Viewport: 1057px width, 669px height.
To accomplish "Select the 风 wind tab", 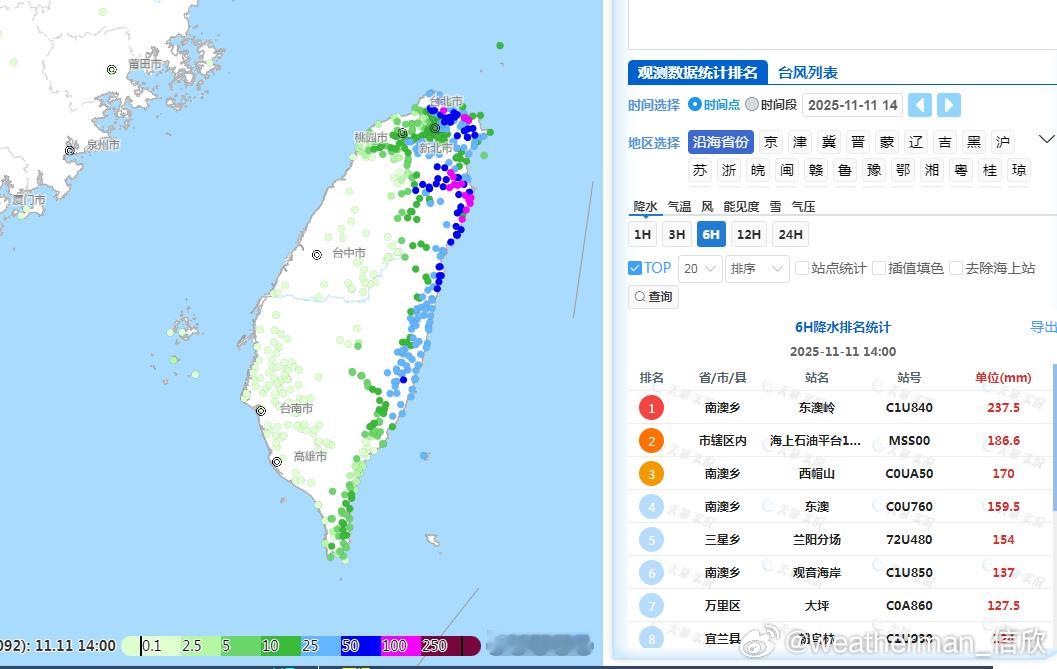I will pos(707,206).
